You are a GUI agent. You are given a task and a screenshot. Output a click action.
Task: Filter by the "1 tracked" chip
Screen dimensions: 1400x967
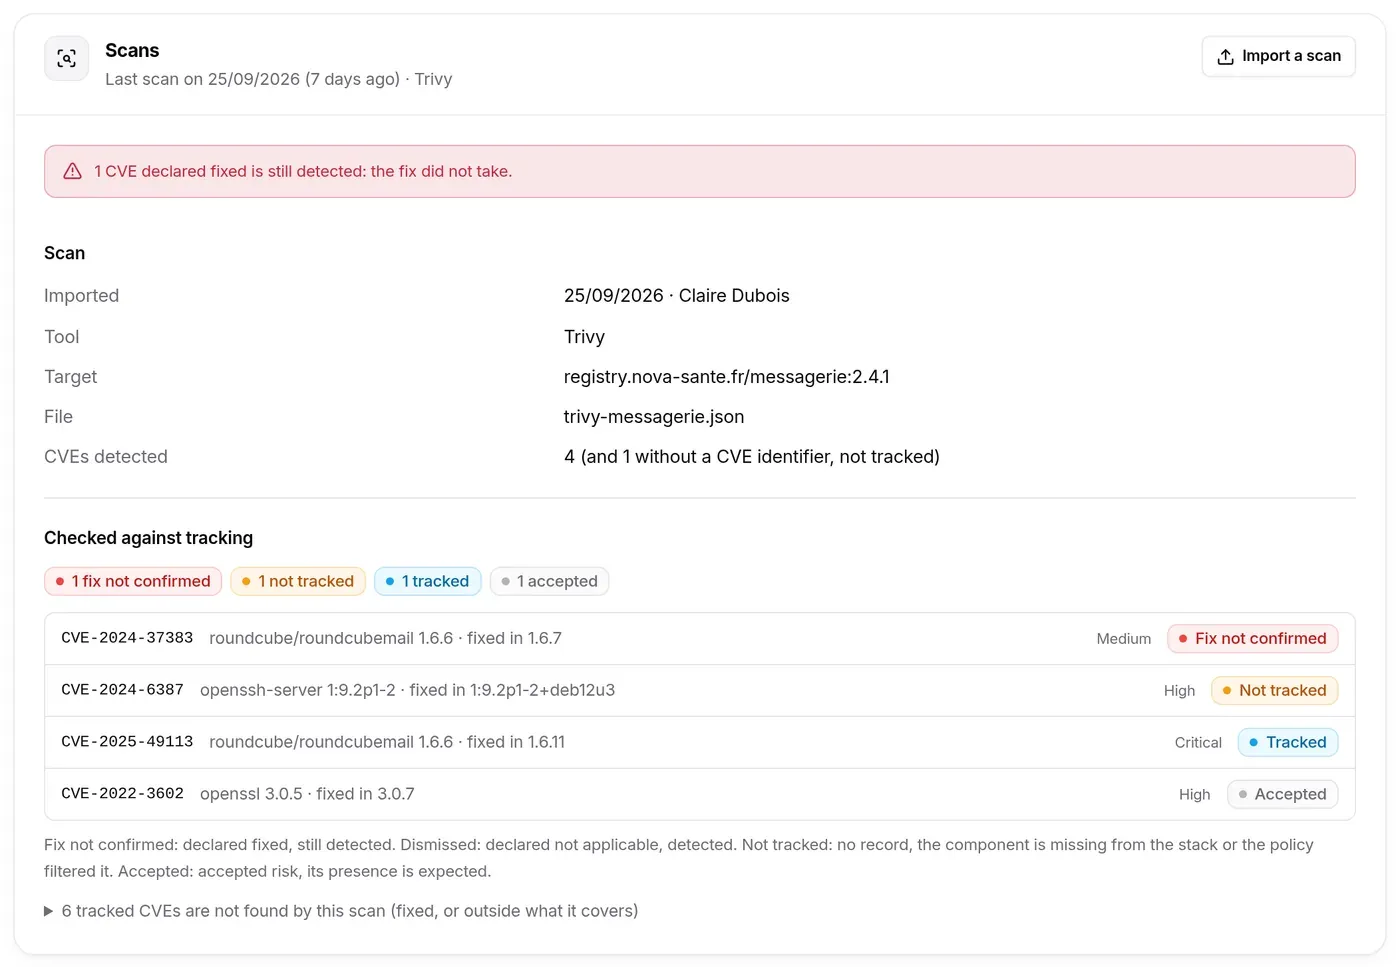428,581
